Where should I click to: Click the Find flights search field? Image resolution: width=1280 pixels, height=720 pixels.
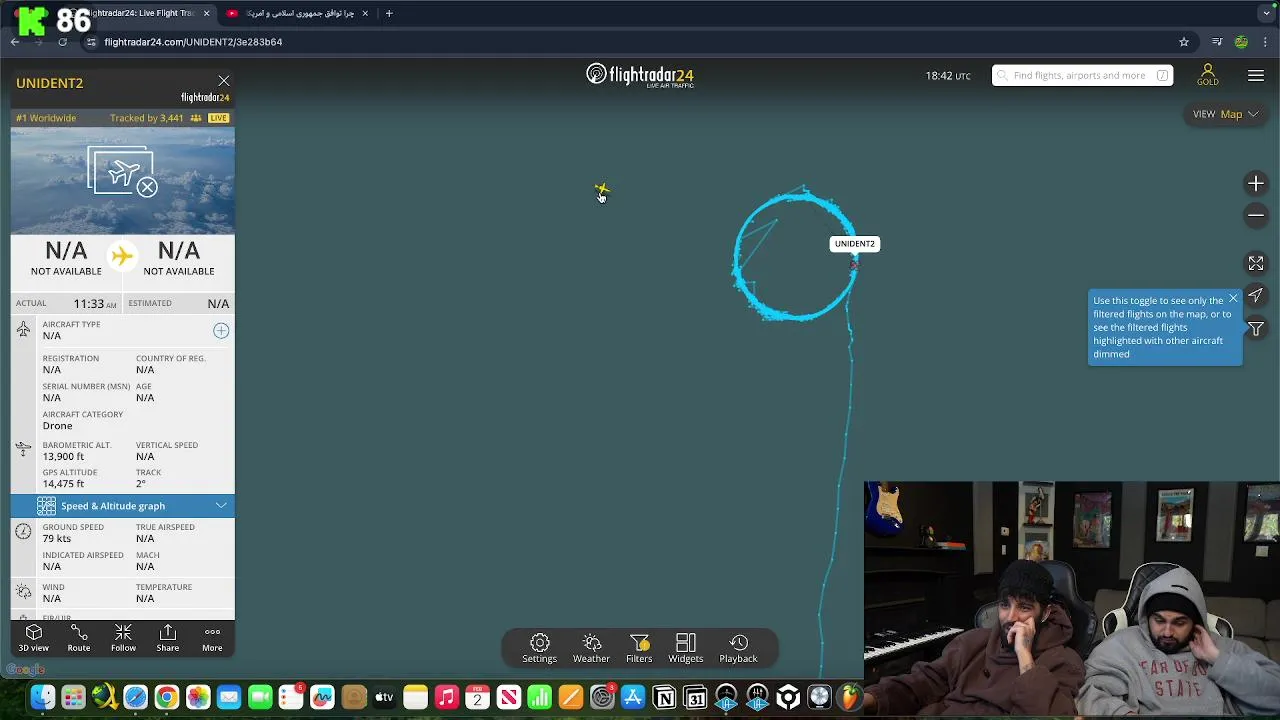click(1082, 75)
